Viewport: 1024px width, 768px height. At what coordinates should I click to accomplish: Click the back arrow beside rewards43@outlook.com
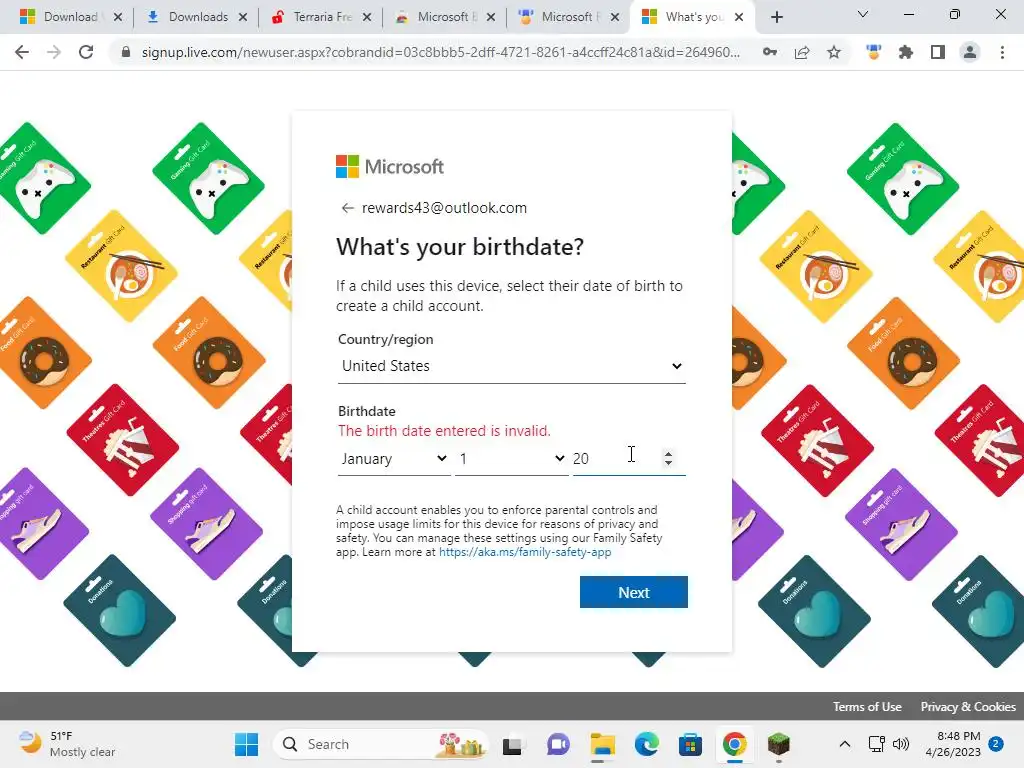(347, 208)
